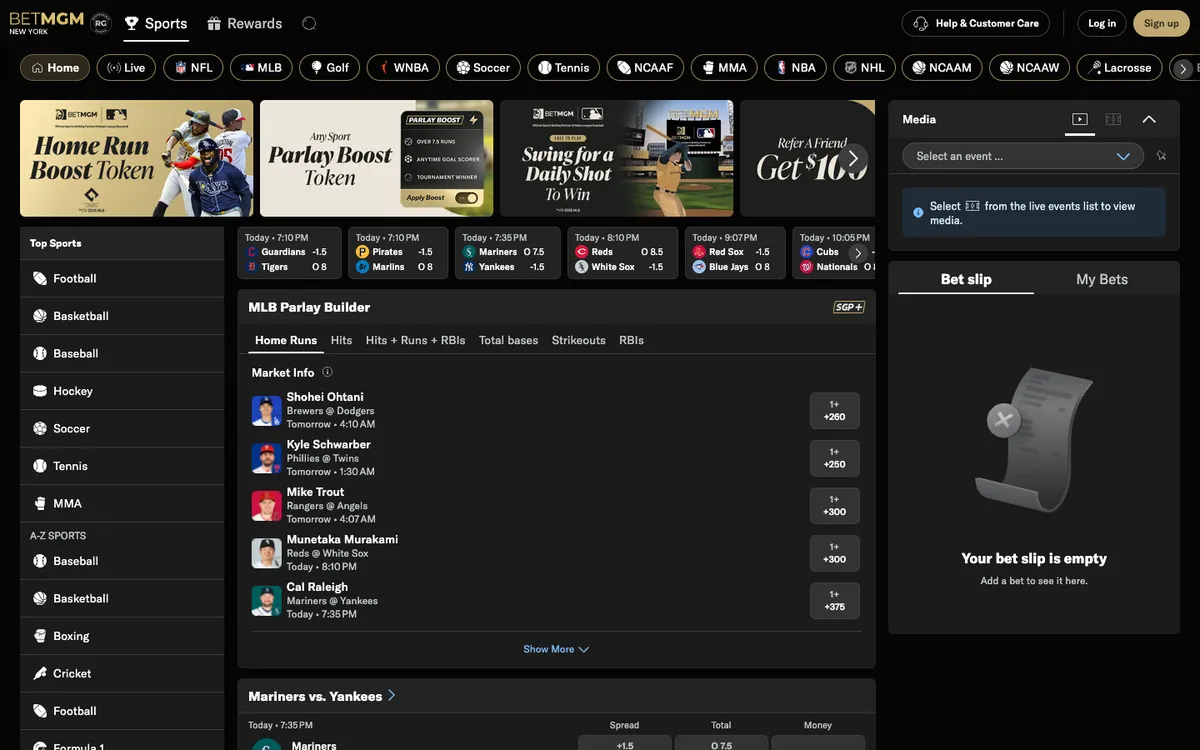Click Kyle Schwarber's player photo

click(x=266, y=458)
